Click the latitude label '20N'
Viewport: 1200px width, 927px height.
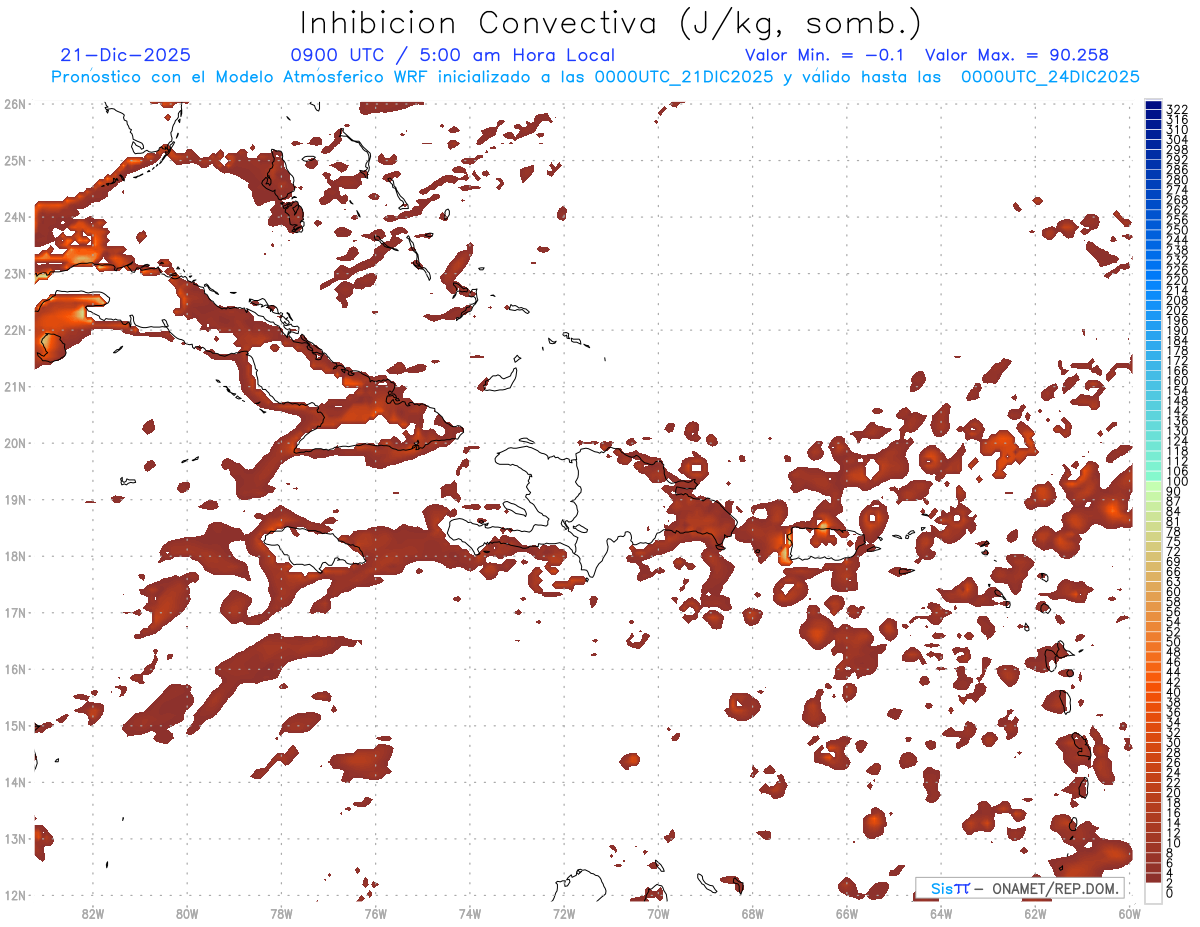15,442
